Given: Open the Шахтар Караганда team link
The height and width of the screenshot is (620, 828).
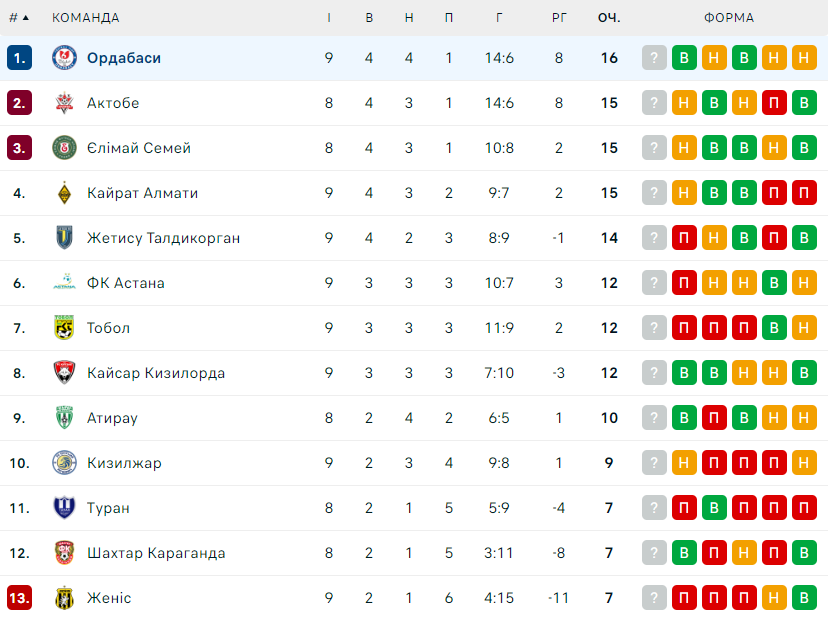Looking at the screenshot, I should [156, 553].
